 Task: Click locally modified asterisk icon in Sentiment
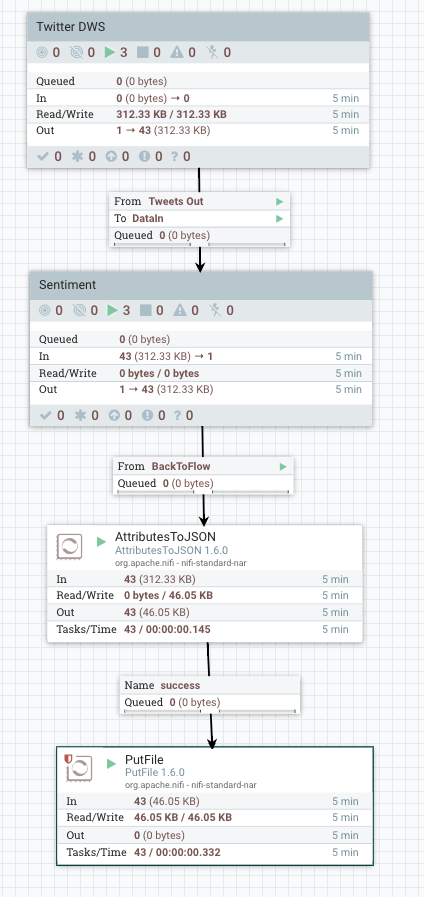[x=80, y=415]
